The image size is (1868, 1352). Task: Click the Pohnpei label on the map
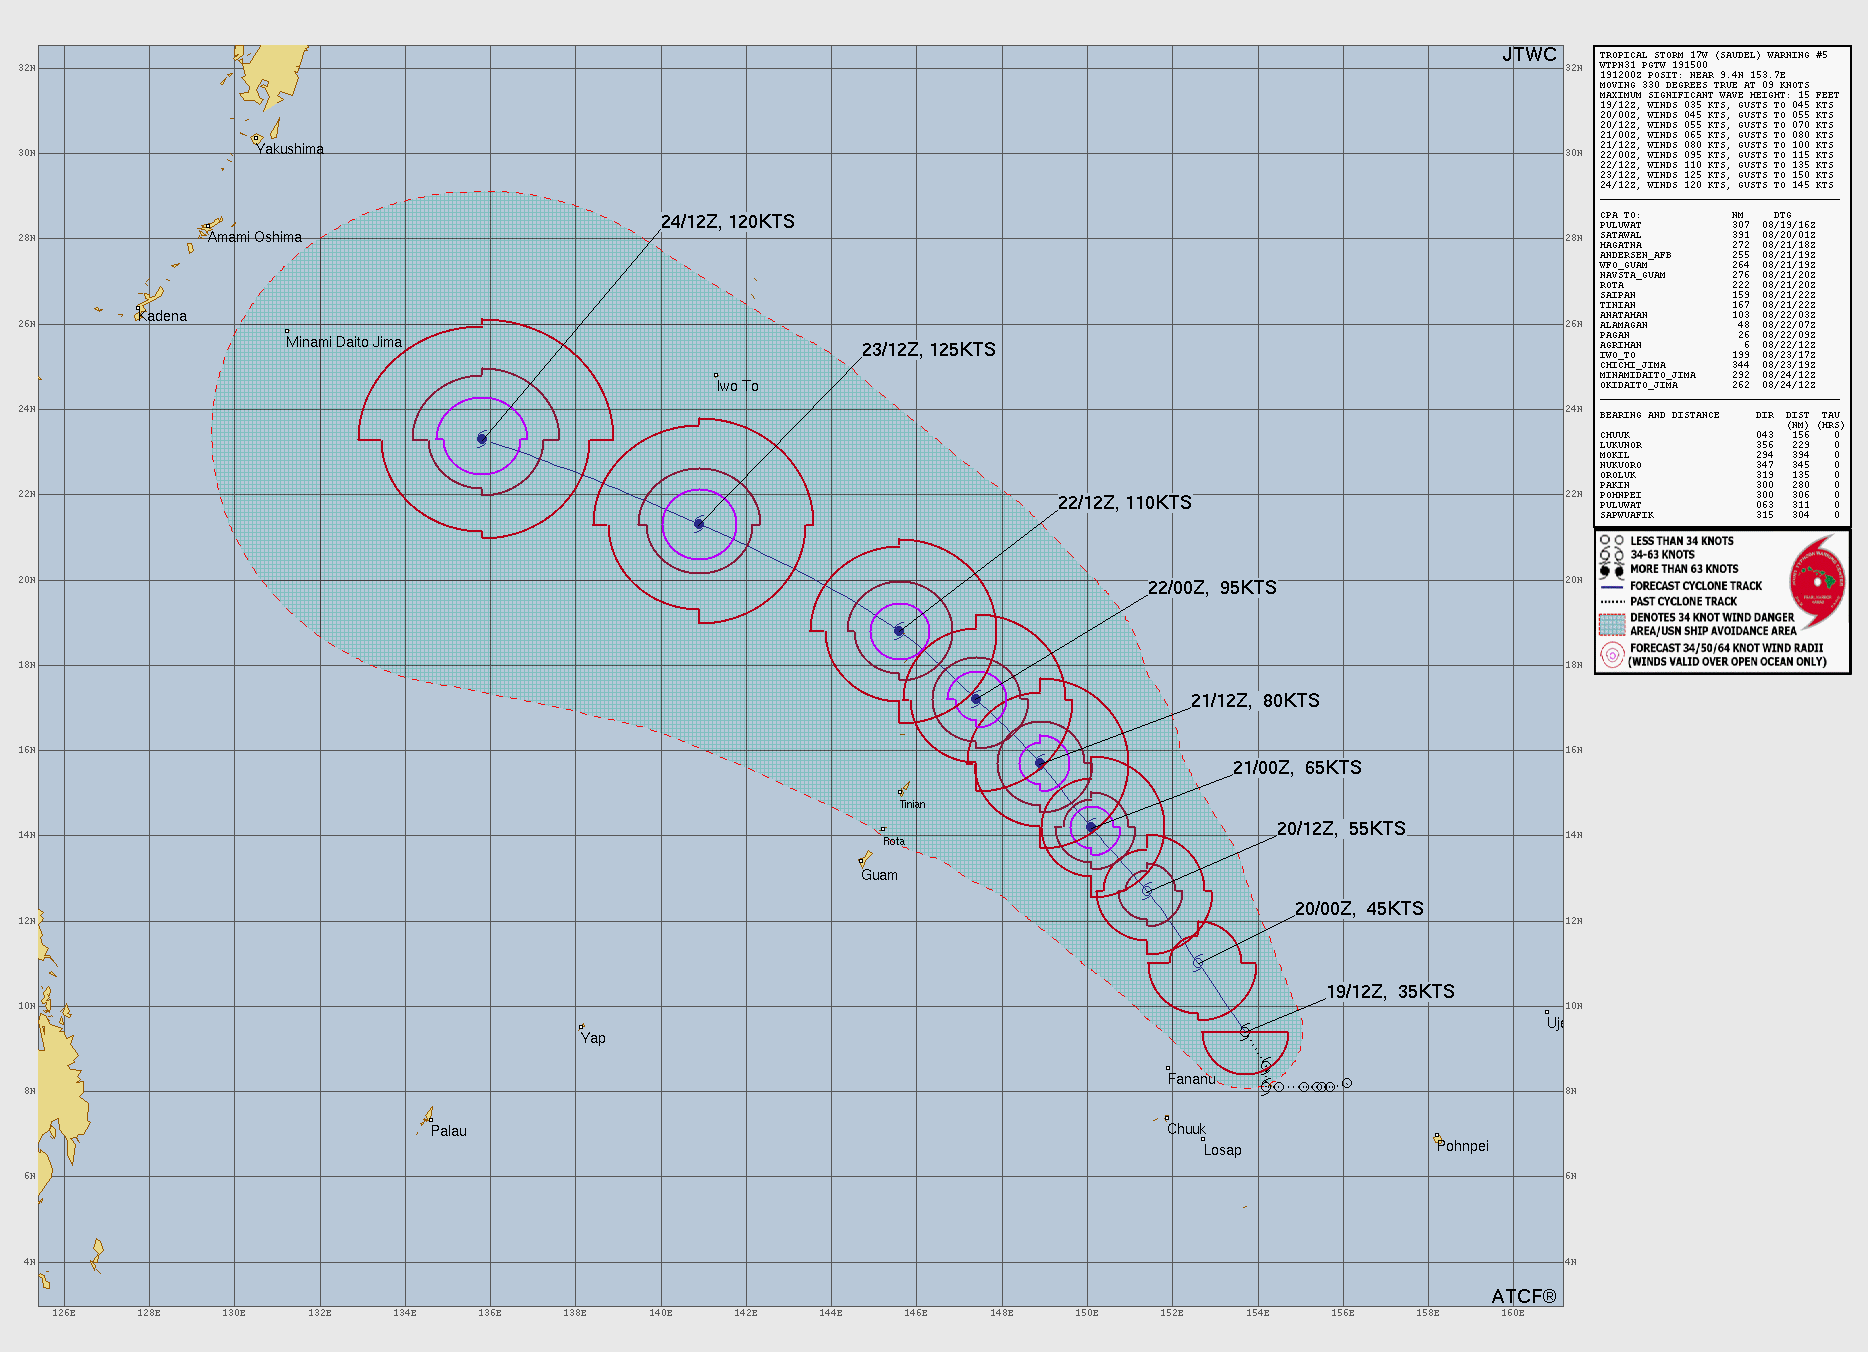(1463, 1146)
